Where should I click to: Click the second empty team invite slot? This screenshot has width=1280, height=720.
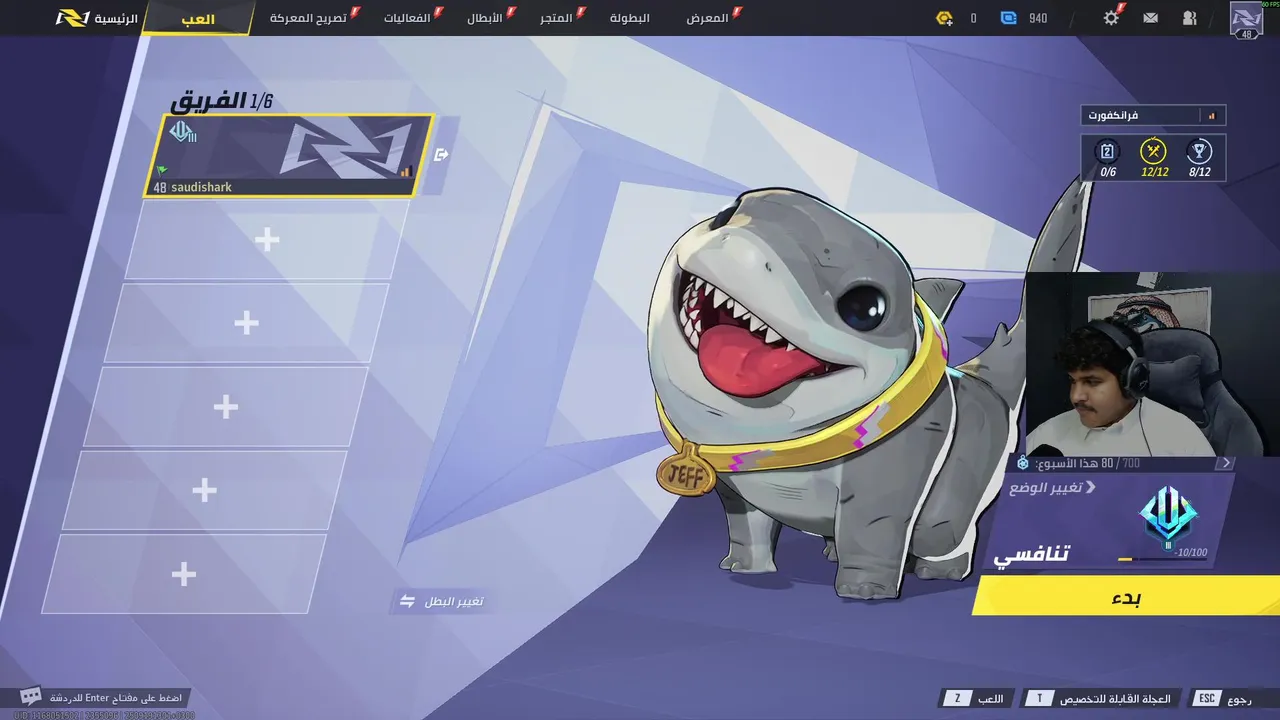(246, 323)
